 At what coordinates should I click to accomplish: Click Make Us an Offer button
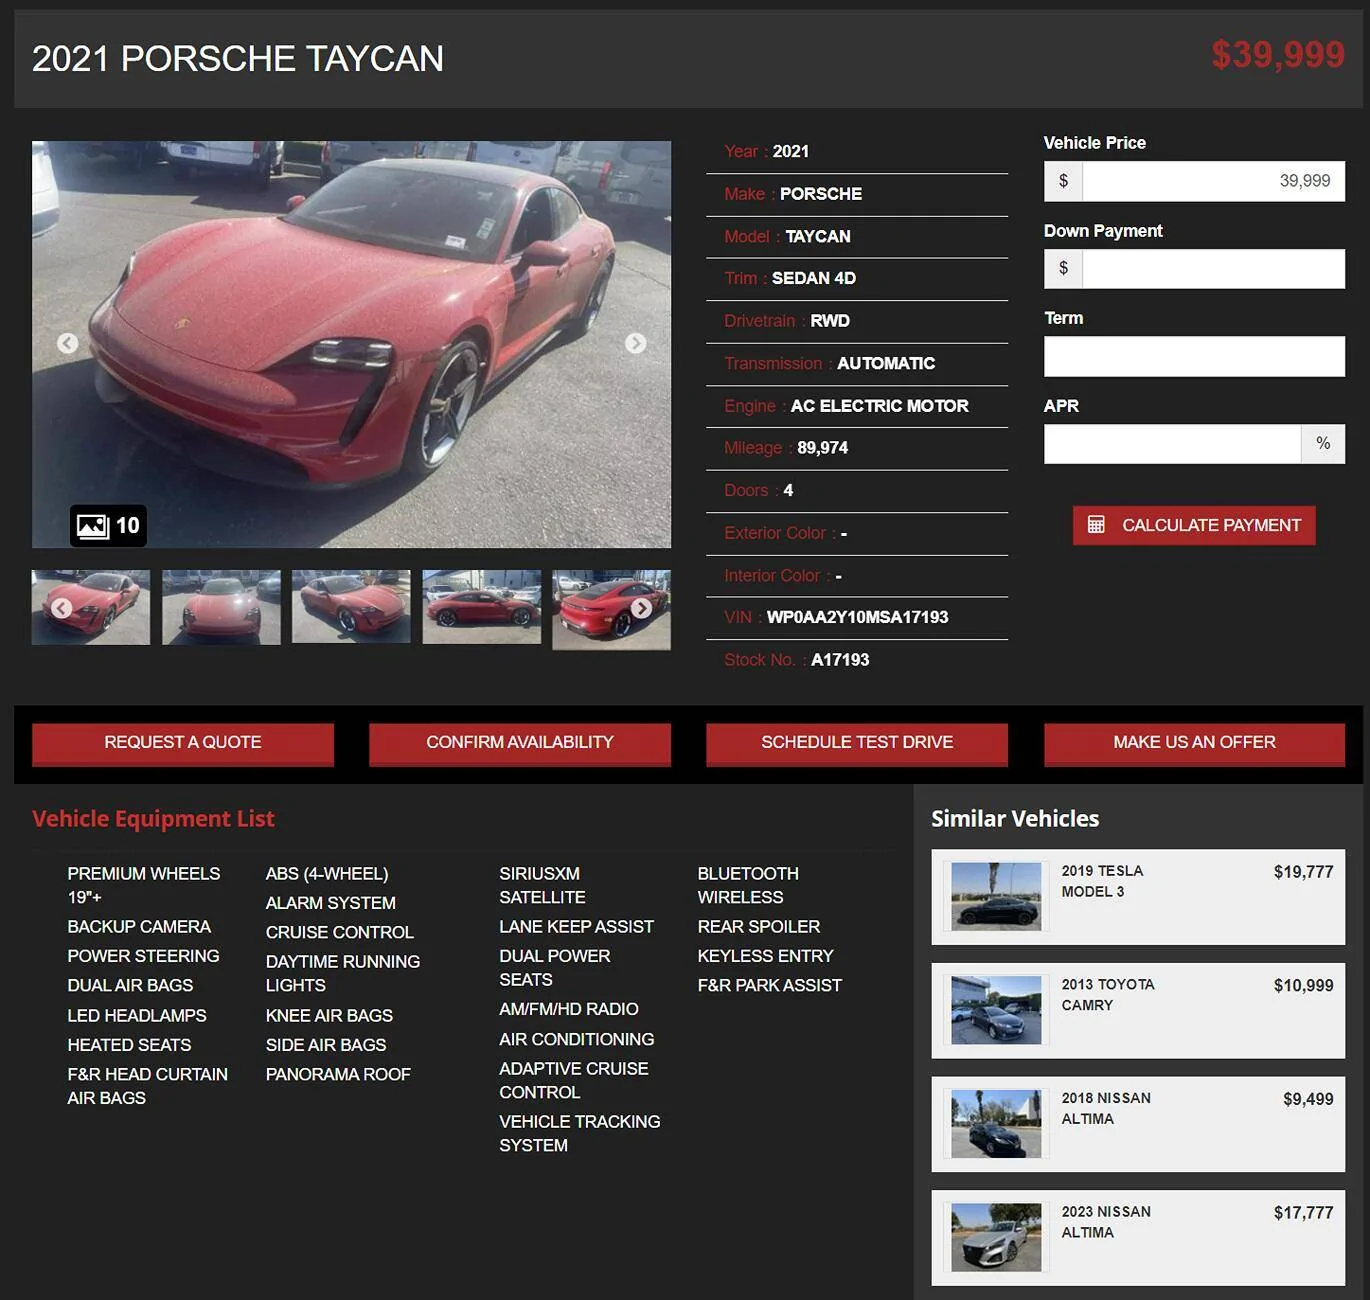1194,743
